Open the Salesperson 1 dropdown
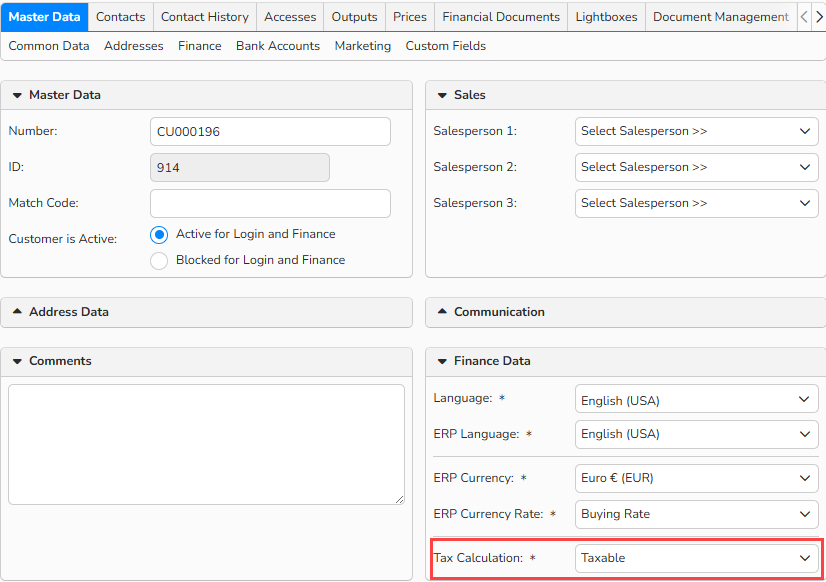The image size is (826, 582). (696, 131)
